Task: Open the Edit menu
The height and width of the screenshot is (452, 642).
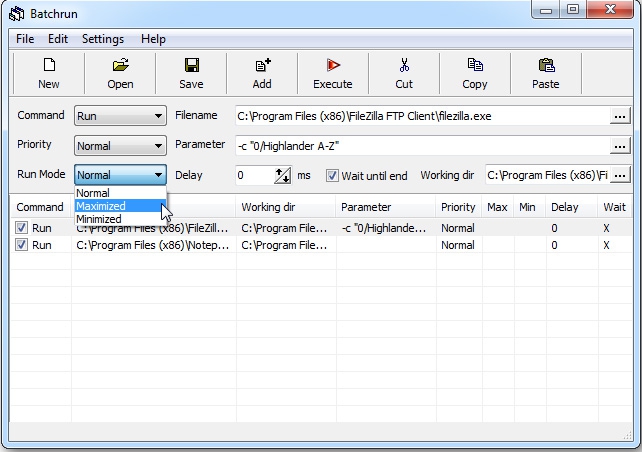Action: click(x=58, y=39)
